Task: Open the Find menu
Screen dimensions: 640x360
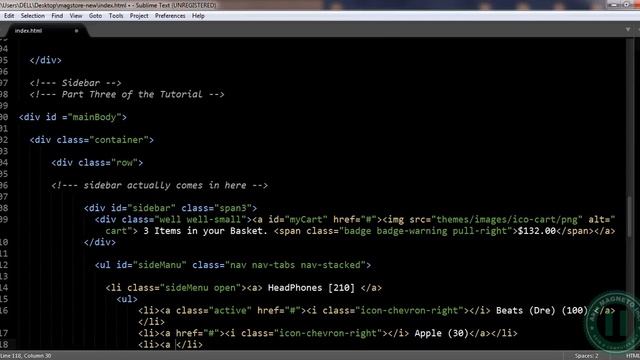Action: (57, 16)
